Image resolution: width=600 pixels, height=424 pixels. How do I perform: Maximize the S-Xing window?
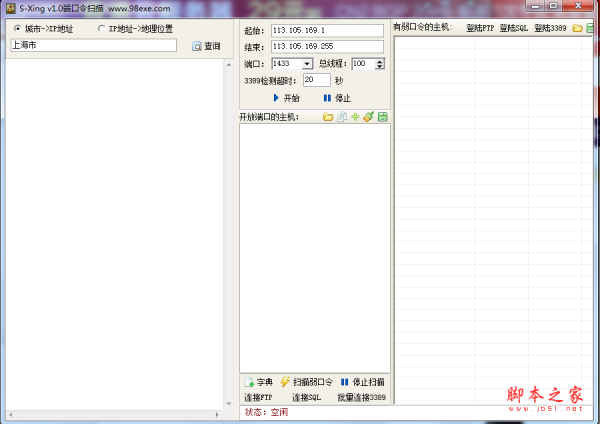(x=553, y=6)
